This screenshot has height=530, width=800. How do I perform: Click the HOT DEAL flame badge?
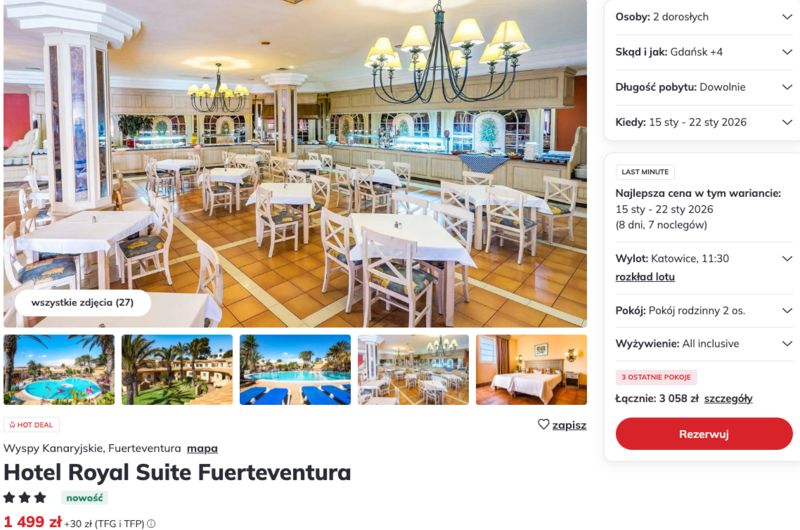32,424
